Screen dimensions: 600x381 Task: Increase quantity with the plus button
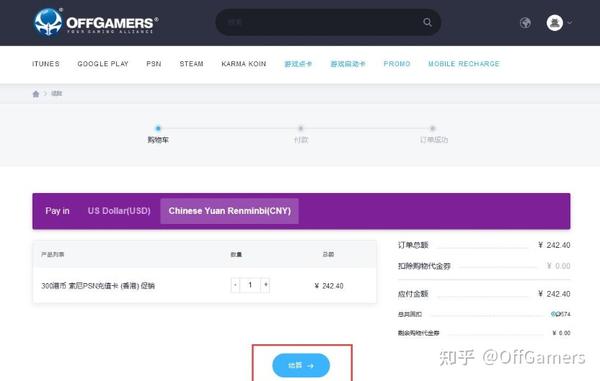266,285
